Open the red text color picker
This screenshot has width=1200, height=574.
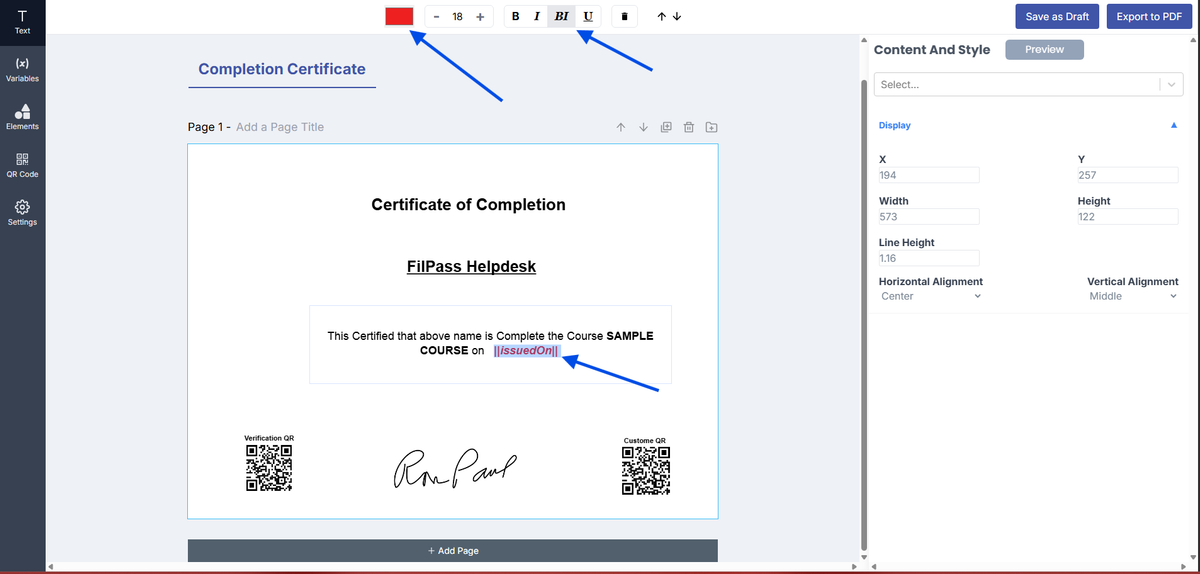[399, 16]
